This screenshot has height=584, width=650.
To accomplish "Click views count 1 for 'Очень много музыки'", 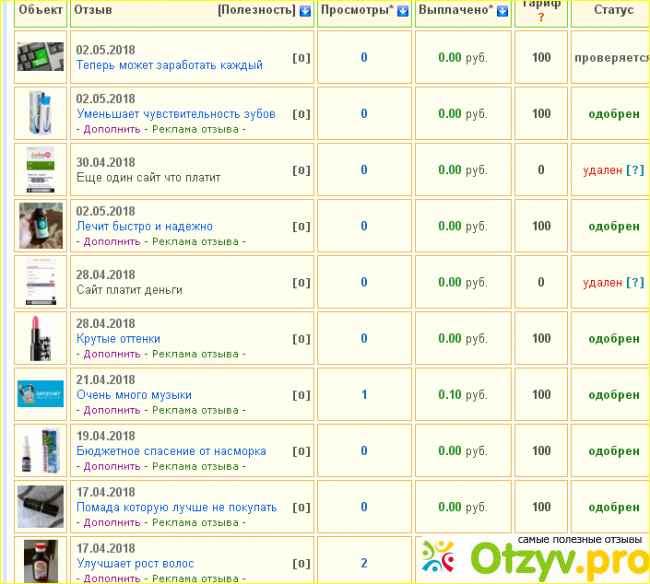I will 364,395.
